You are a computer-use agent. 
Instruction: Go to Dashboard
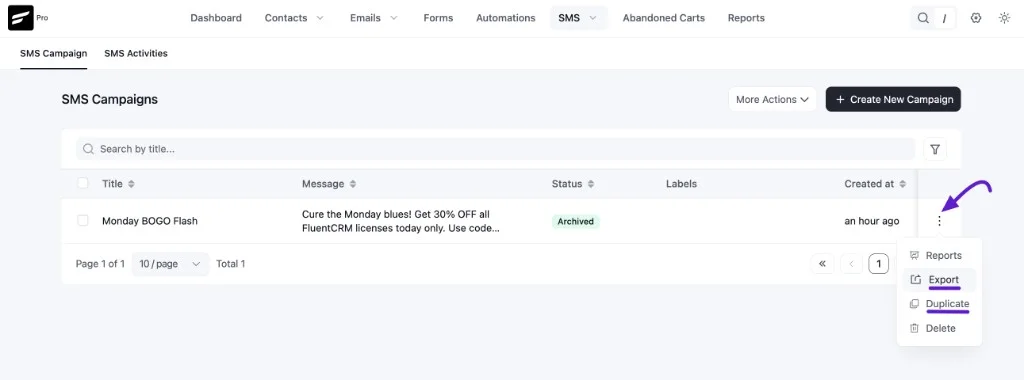tap(216, 18)
